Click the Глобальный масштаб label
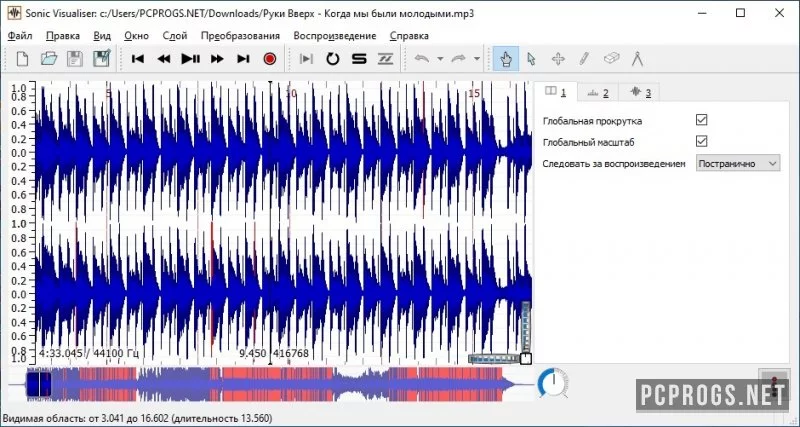The height and width of the screenshot is (427, 800). [588, 142]
